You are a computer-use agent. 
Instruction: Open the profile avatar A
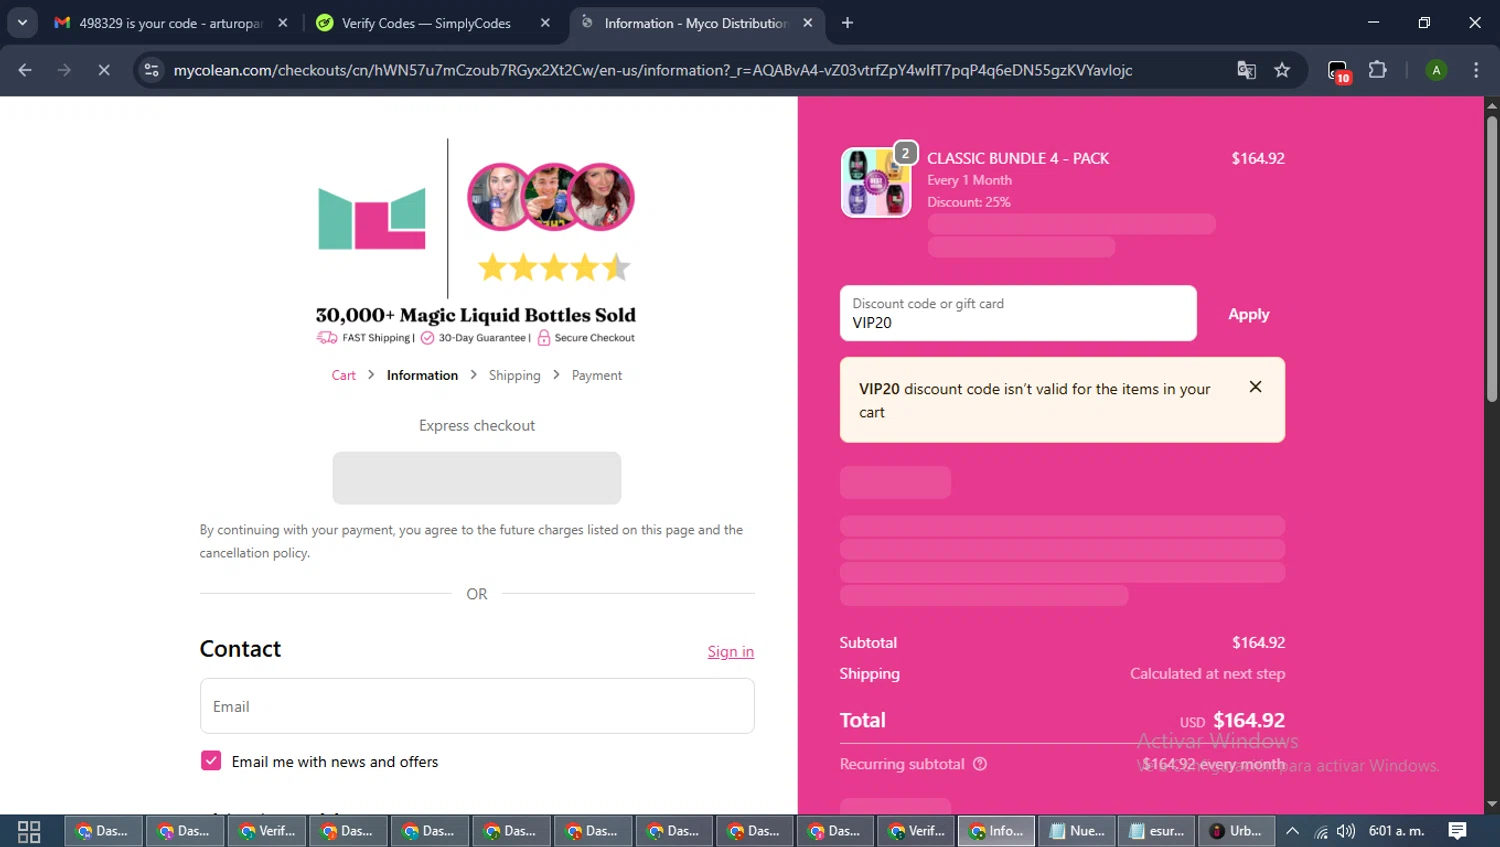point(1436,70)
